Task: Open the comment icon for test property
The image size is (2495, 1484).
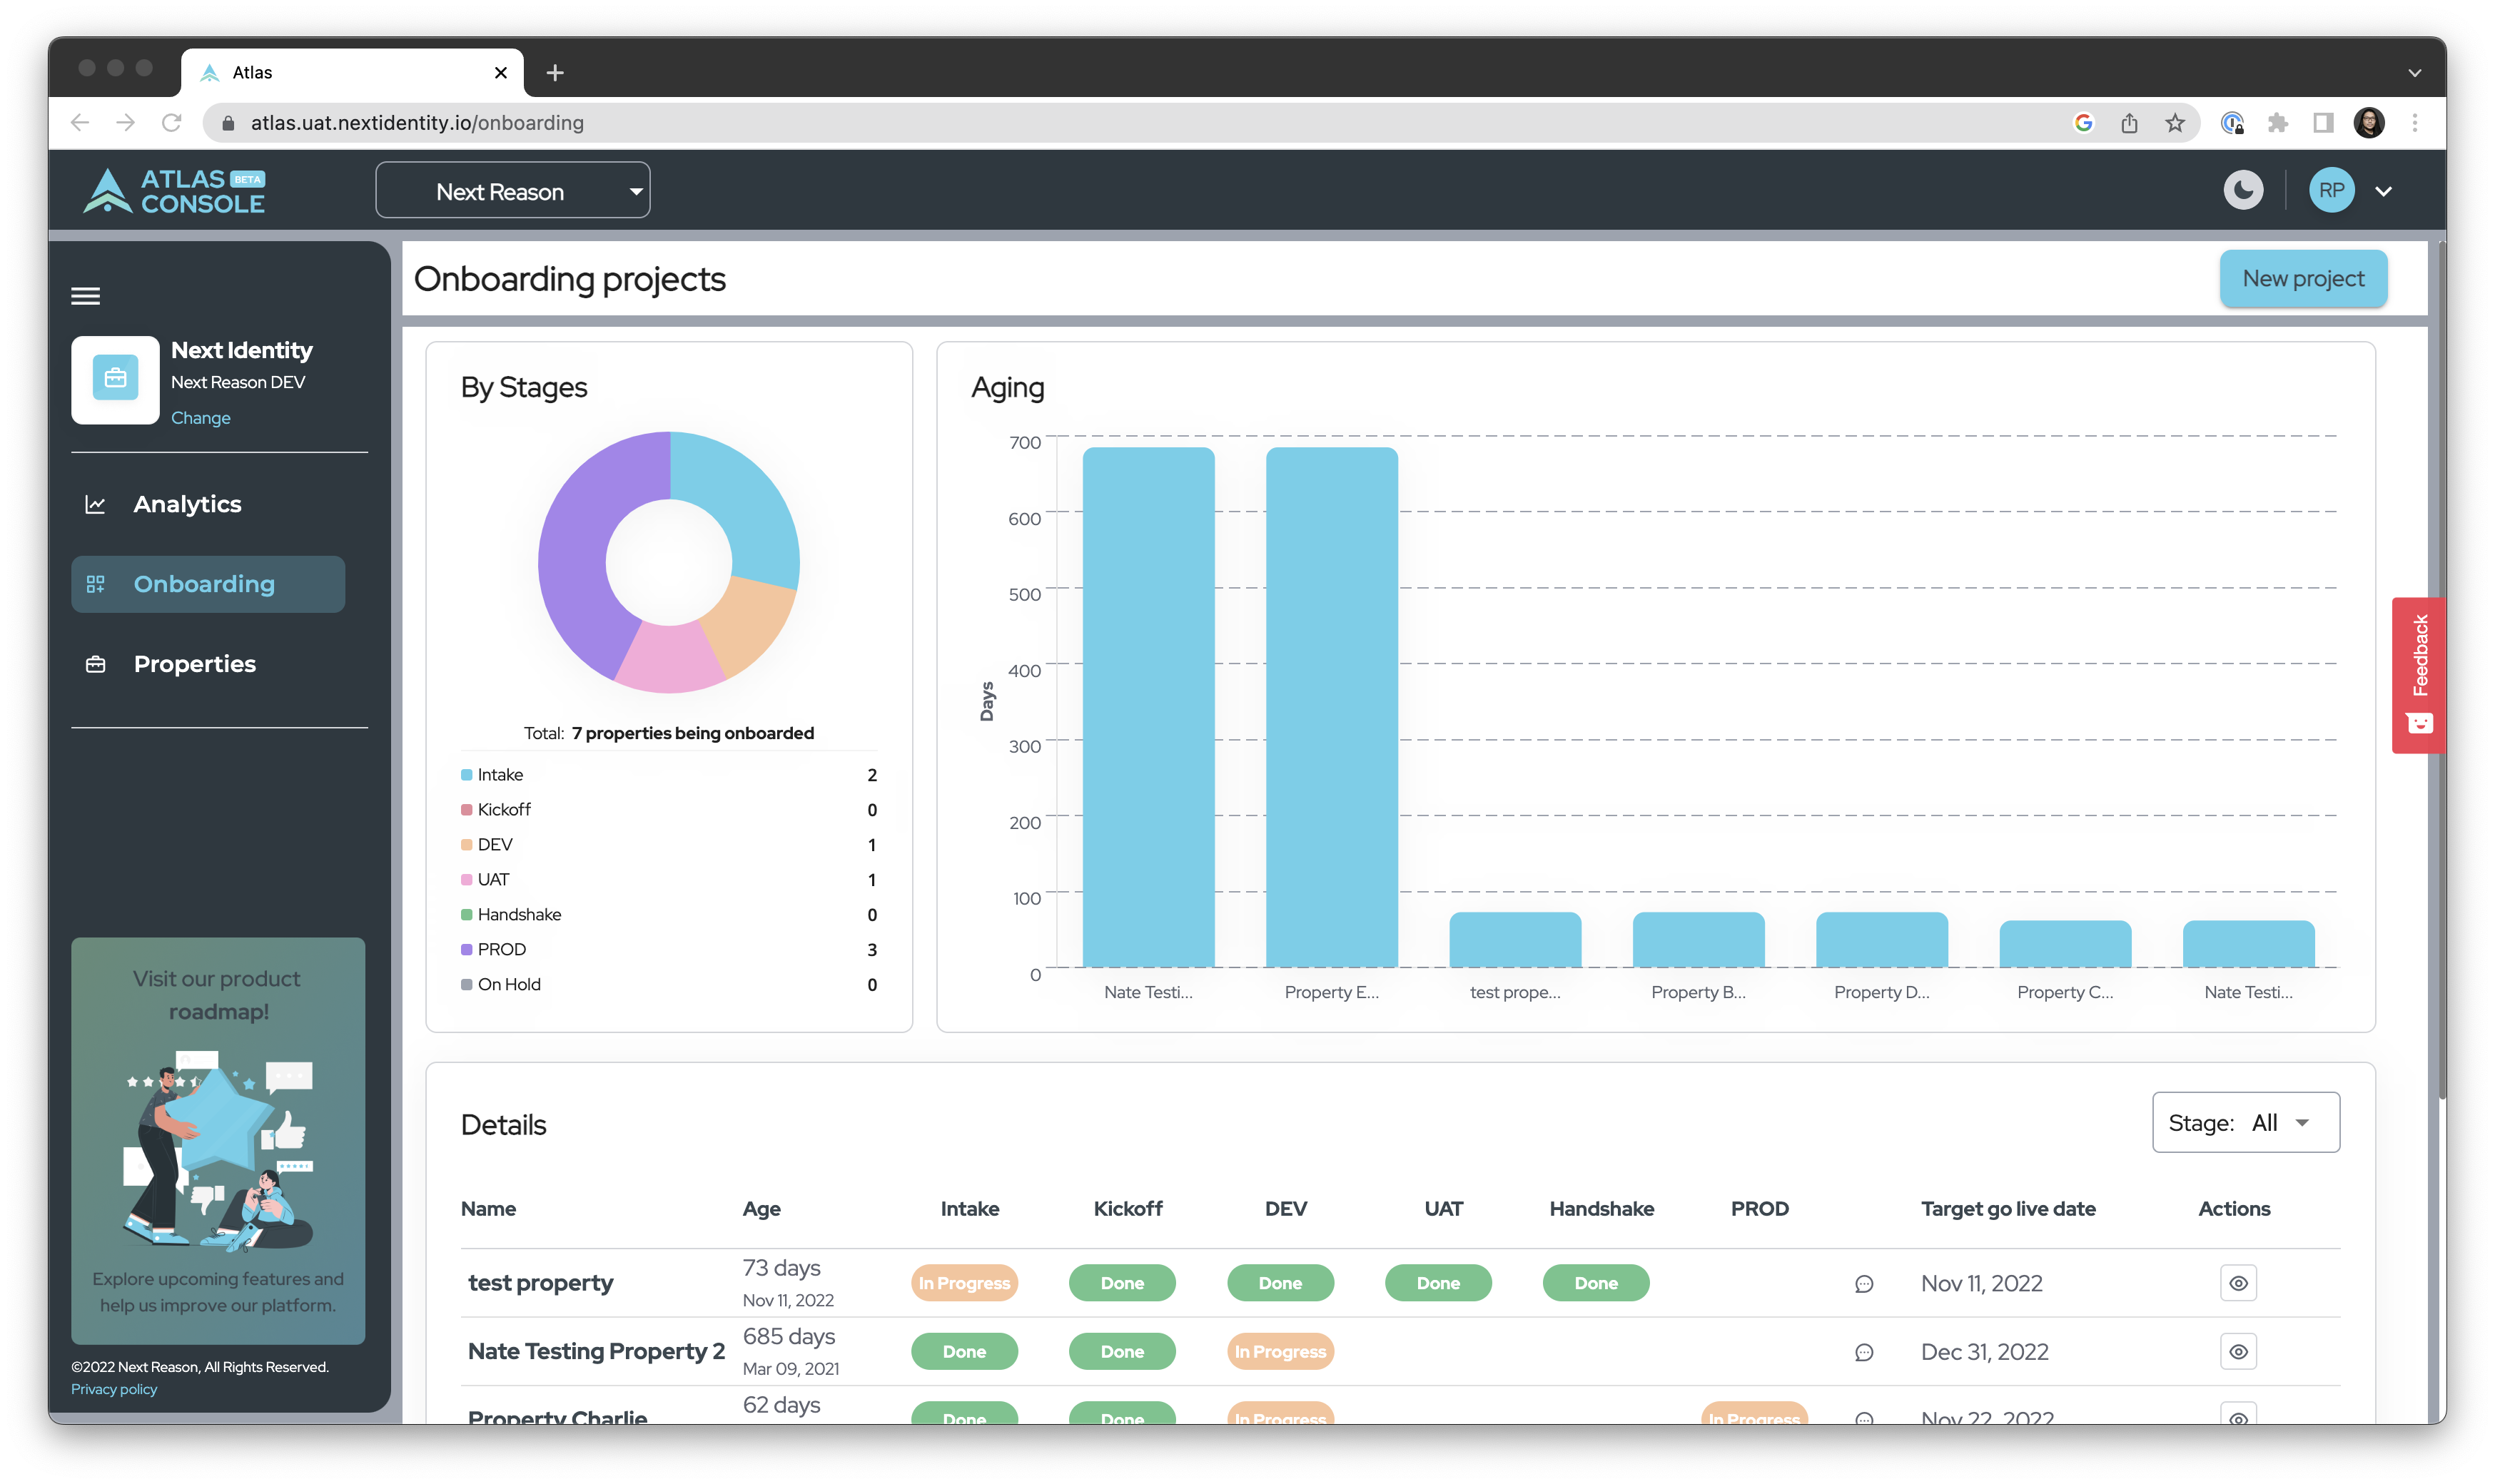Action: pyautogui.click(x=1864, y=1283)
